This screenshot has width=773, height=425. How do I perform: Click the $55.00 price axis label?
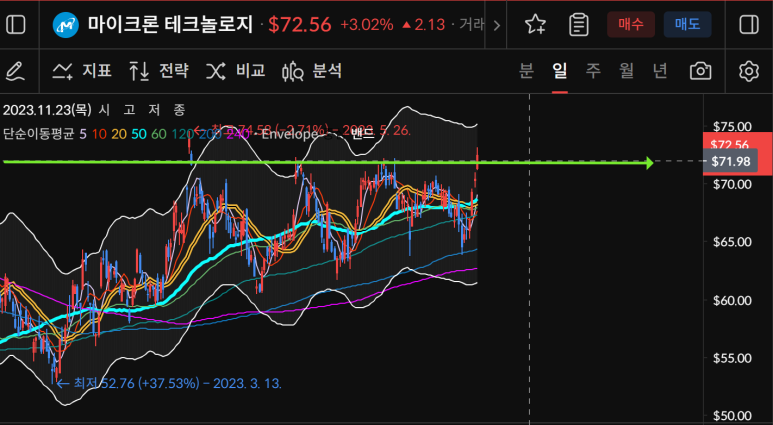733,358
